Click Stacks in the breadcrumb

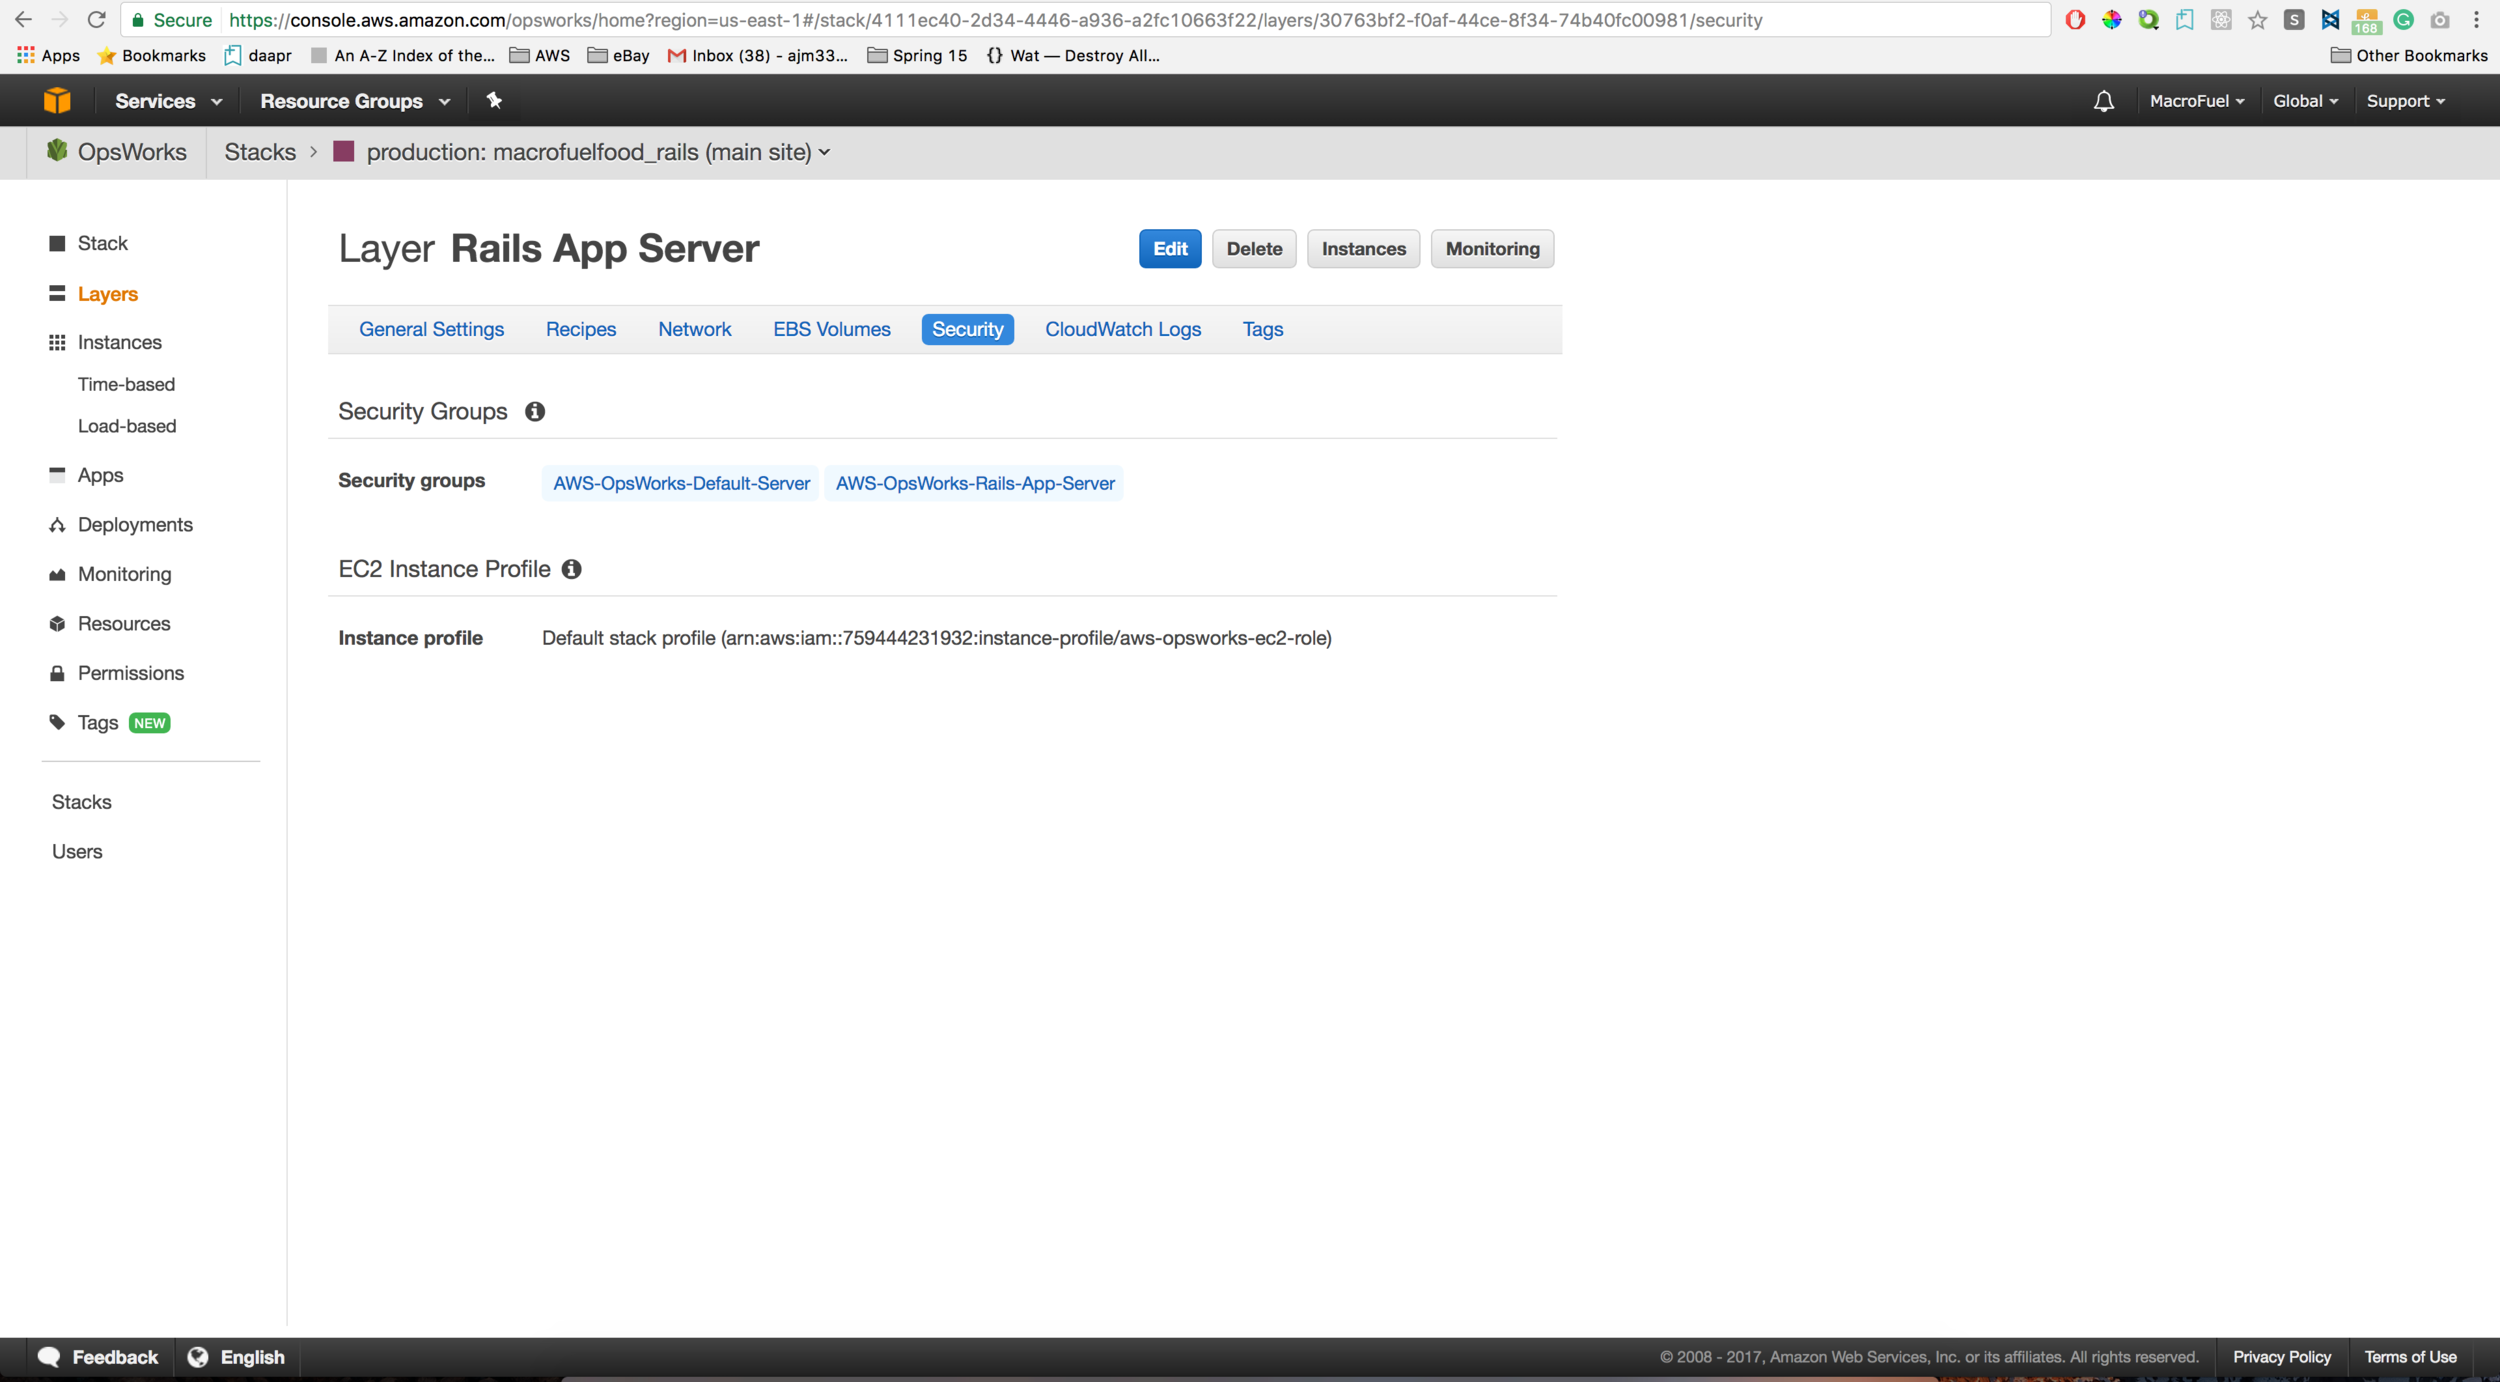point(260,152)
